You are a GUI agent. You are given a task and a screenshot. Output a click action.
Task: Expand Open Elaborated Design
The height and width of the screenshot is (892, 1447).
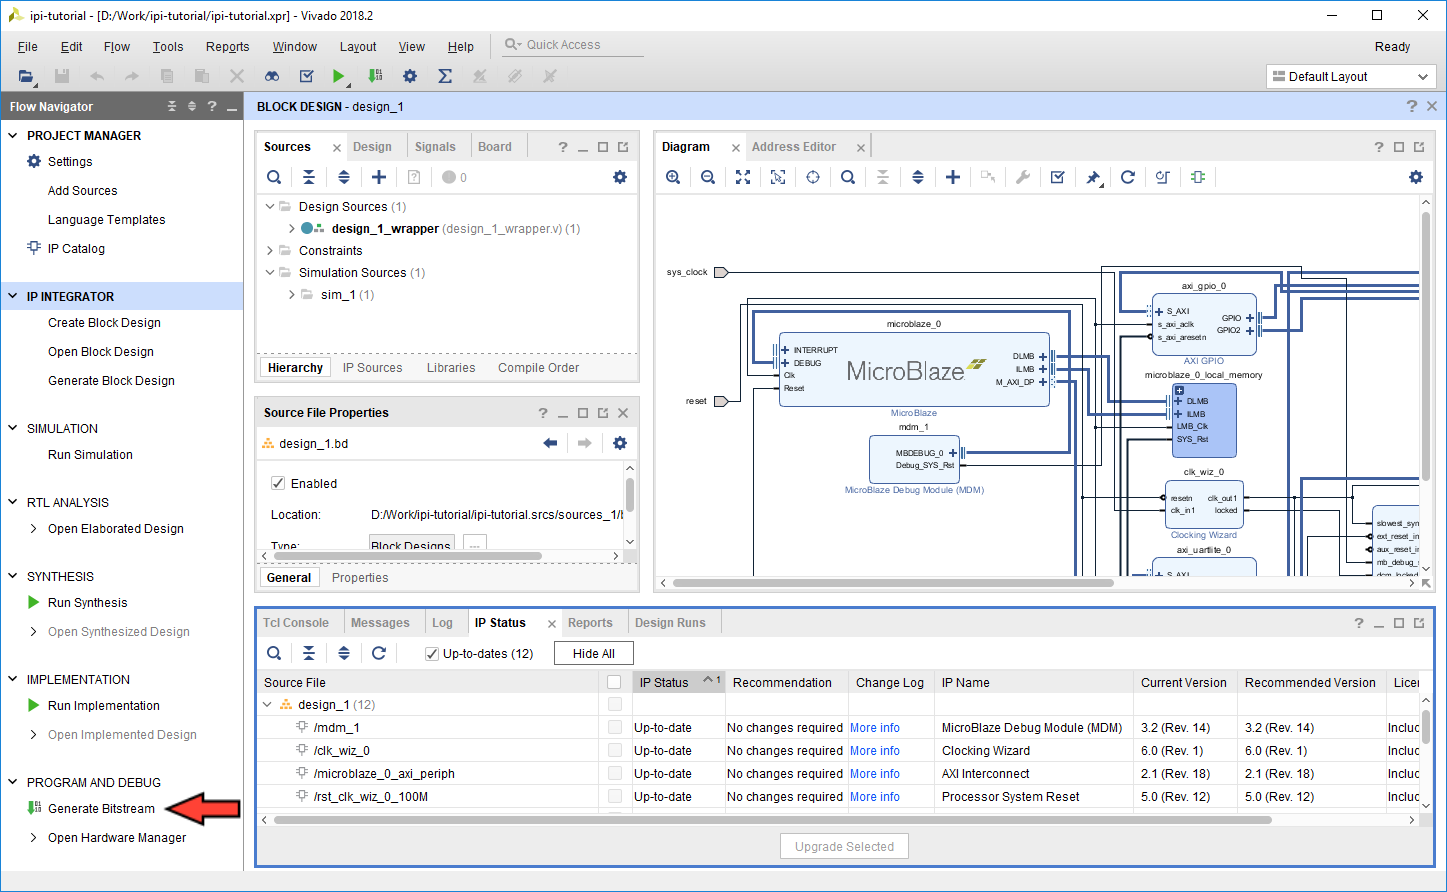pos(34,529)
